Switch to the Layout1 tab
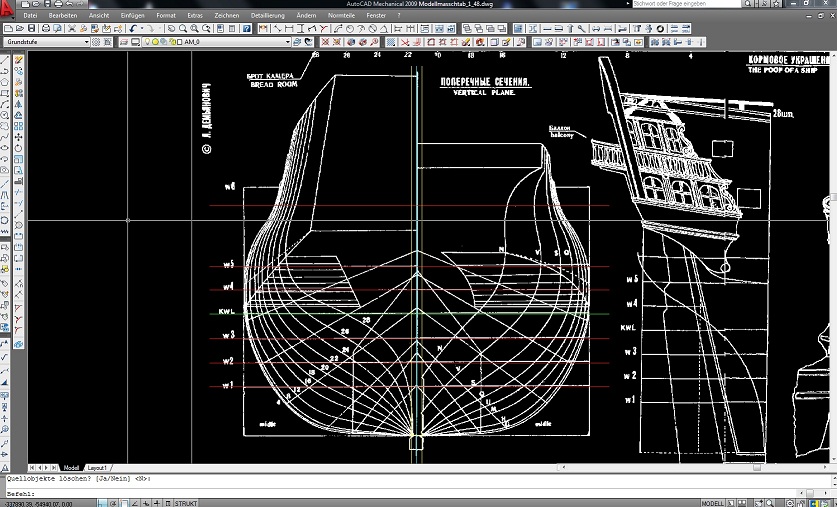Viewport: 837px width, 507px height. point(97,468)
